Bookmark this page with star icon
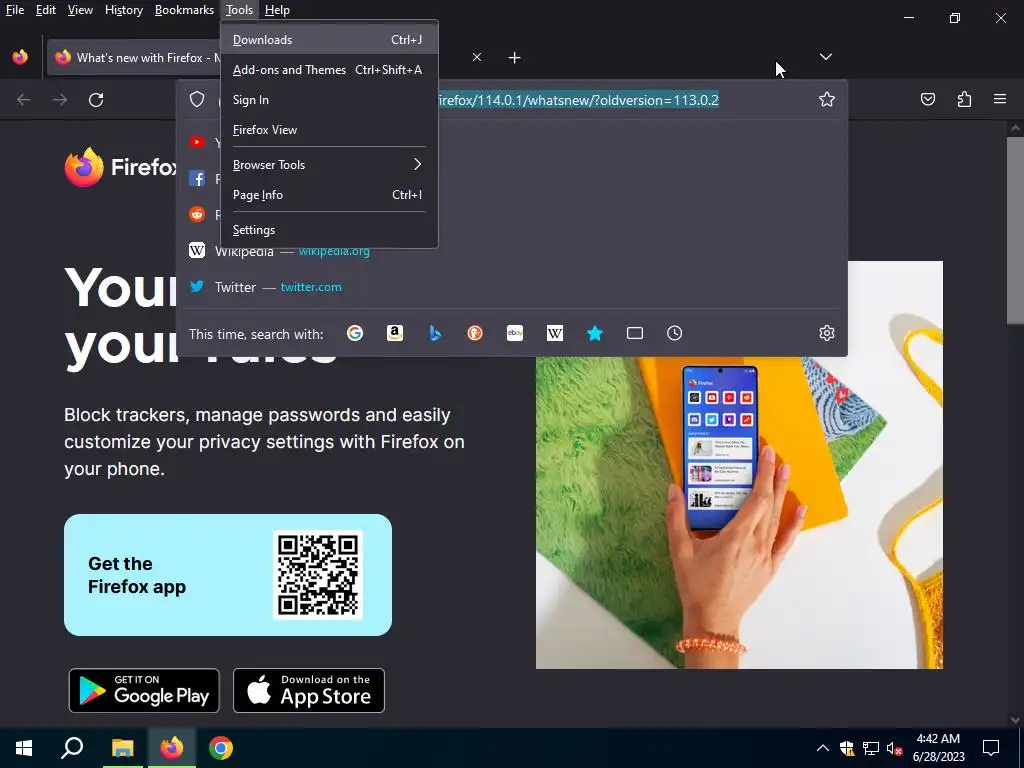The image size is (1024, 768). [827, 99]
